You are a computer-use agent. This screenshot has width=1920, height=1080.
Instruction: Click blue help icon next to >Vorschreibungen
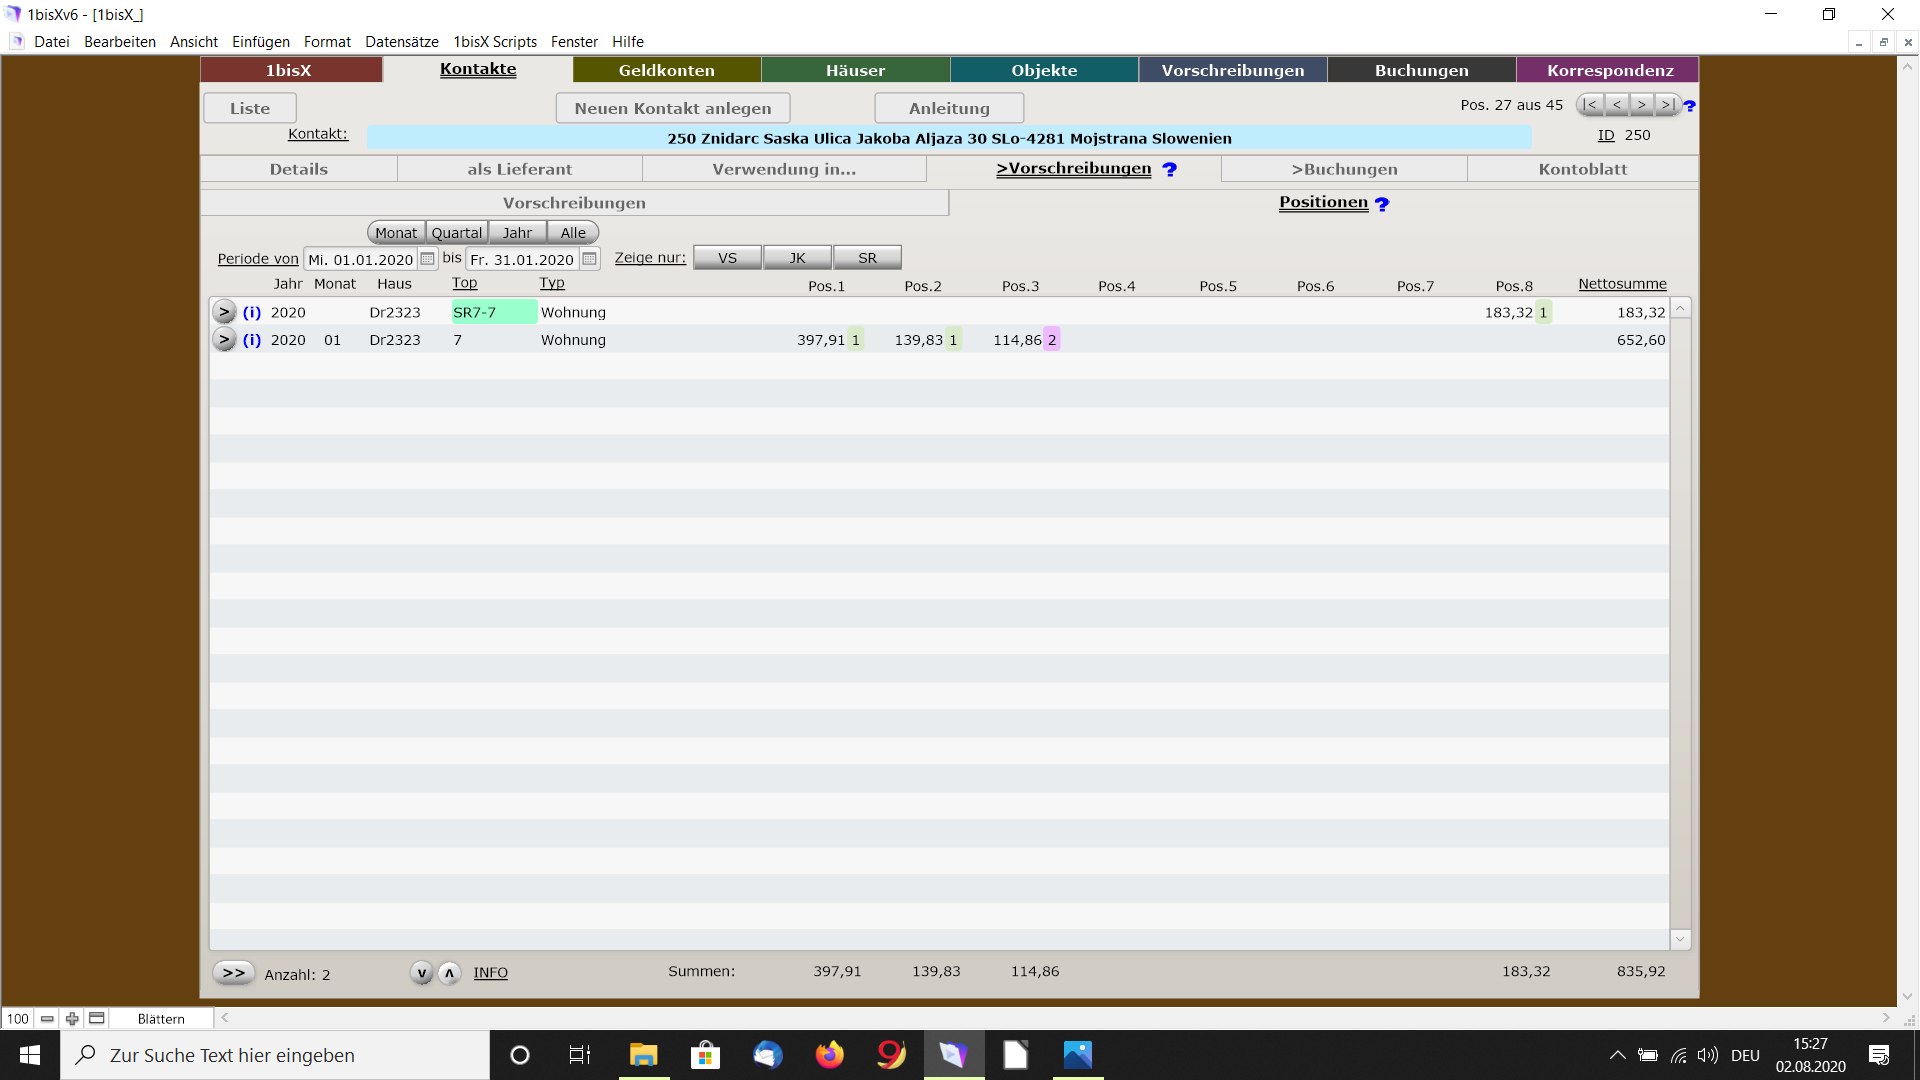pos(1169,170)
